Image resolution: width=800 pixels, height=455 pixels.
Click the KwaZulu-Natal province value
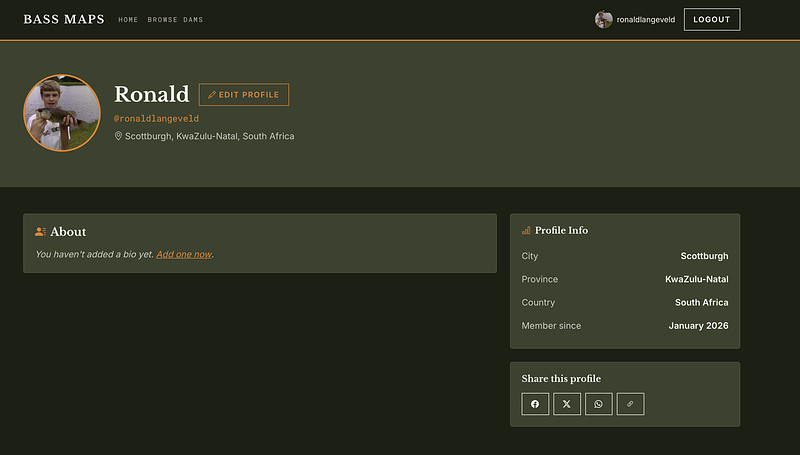pos(696,279)
